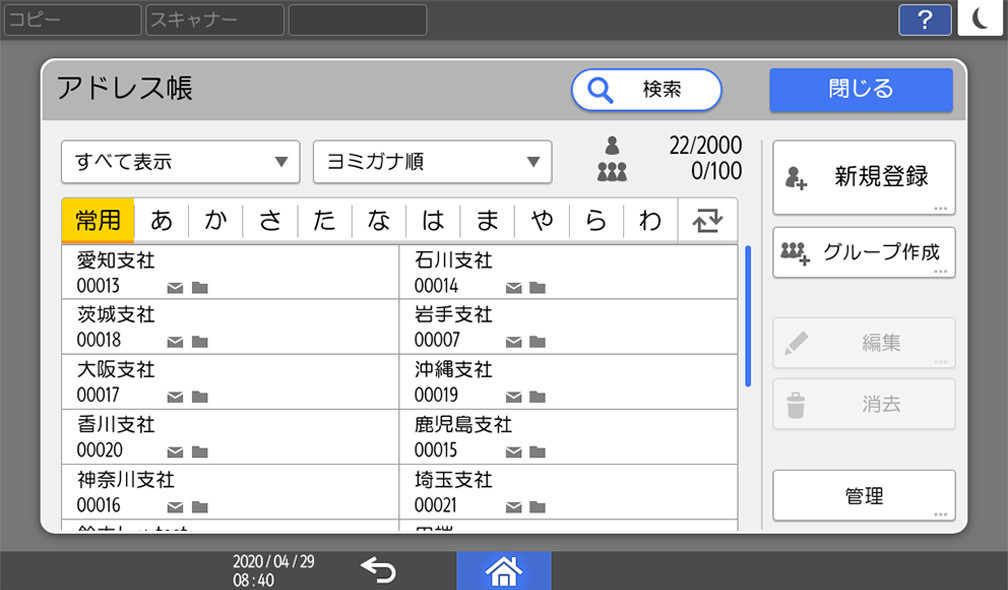Tap the magnifier icon inside 検索

click(x=600, y=90)
